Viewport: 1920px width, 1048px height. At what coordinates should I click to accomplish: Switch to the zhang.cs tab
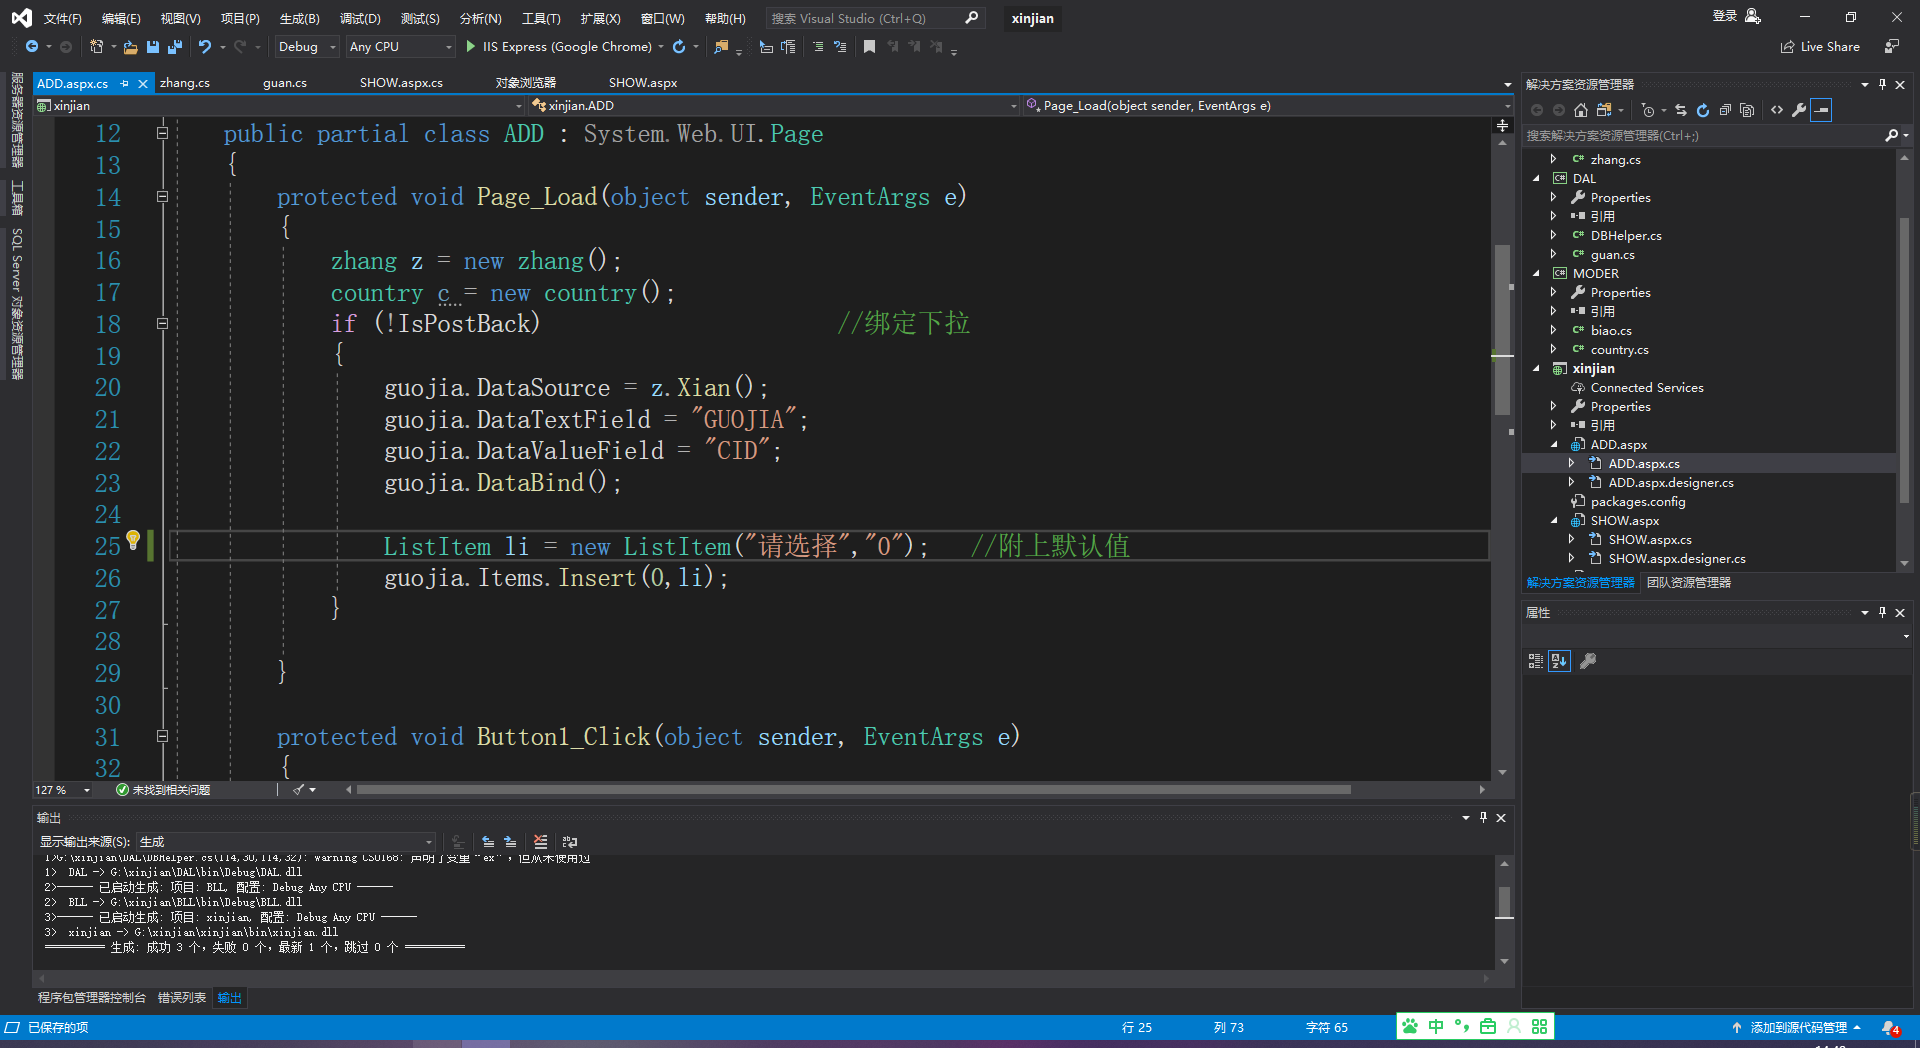185,83
